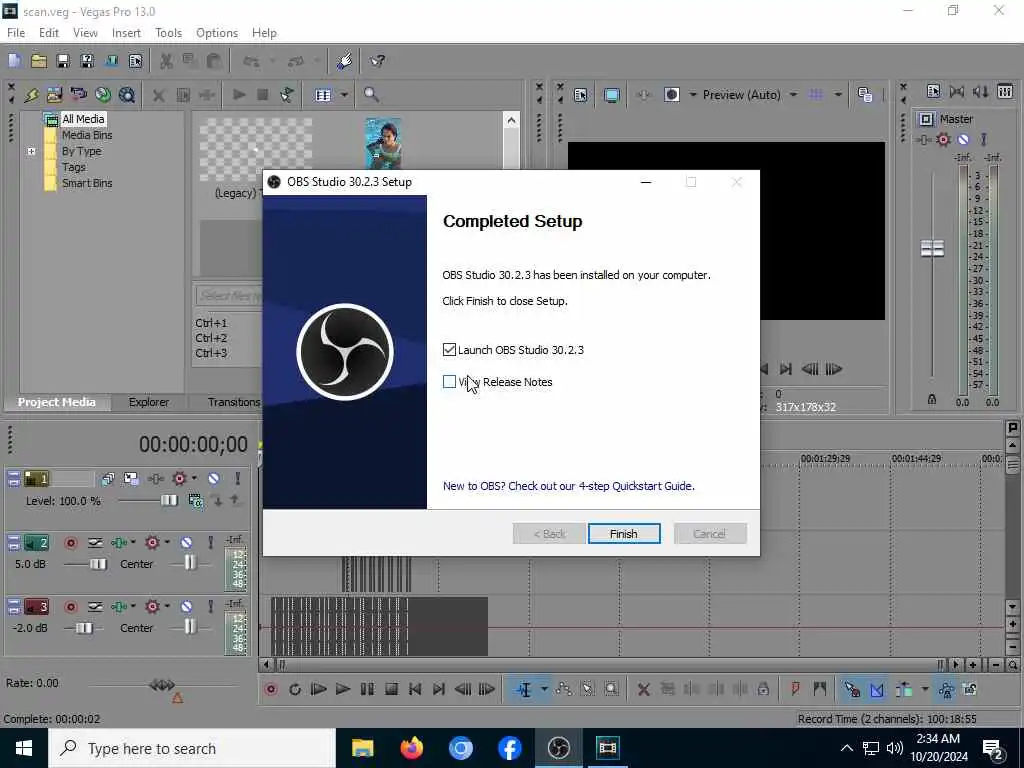Open the preview overlays grid dropdown arrow
The width and height of the screenshot is (1024, 768).
click(838, 95)
